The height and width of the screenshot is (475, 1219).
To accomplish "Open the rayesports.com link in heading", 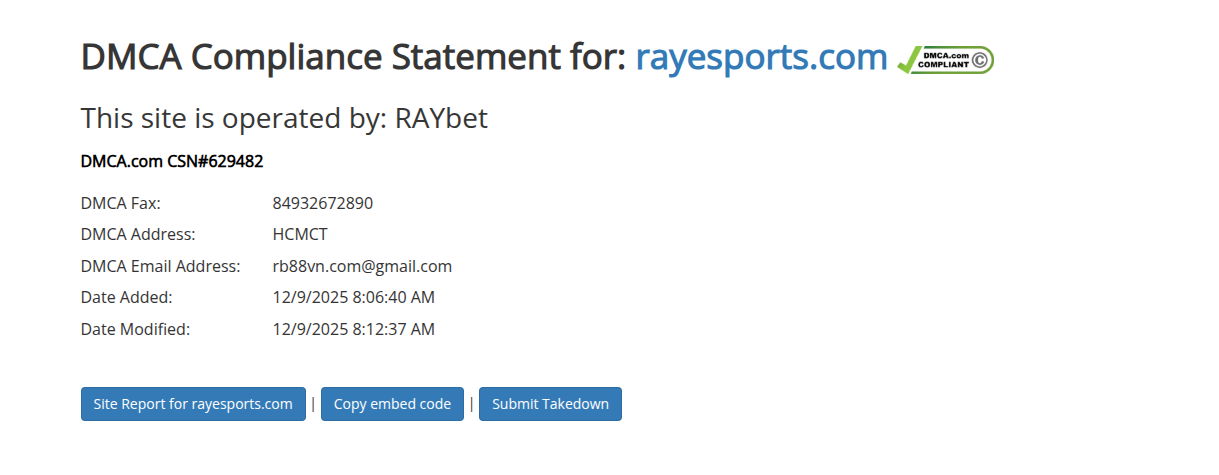I will pos(761,58).
